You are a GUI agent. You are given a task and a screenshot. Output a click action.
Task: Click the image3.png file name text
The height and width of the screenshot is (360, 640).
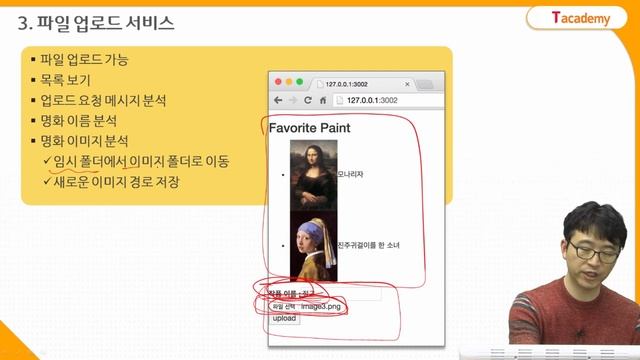(321, 306)
